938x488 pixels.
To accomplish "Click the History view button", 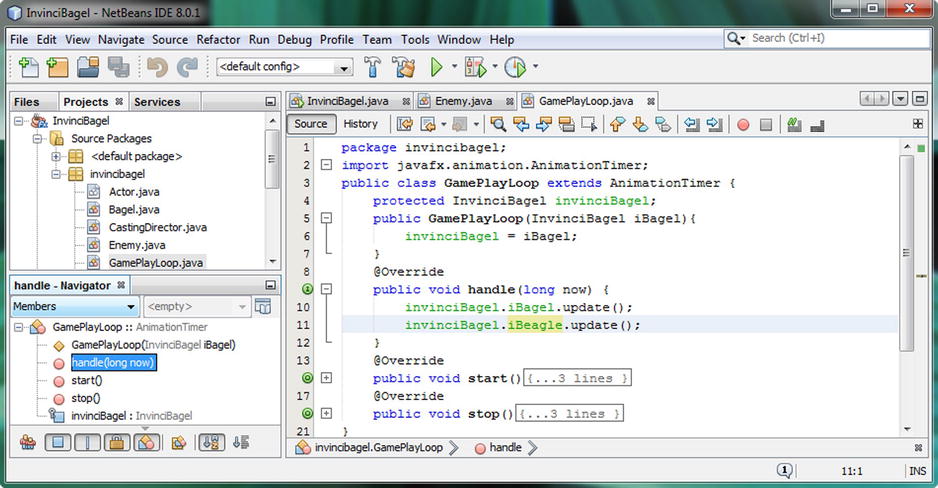I will coord(360,124).
